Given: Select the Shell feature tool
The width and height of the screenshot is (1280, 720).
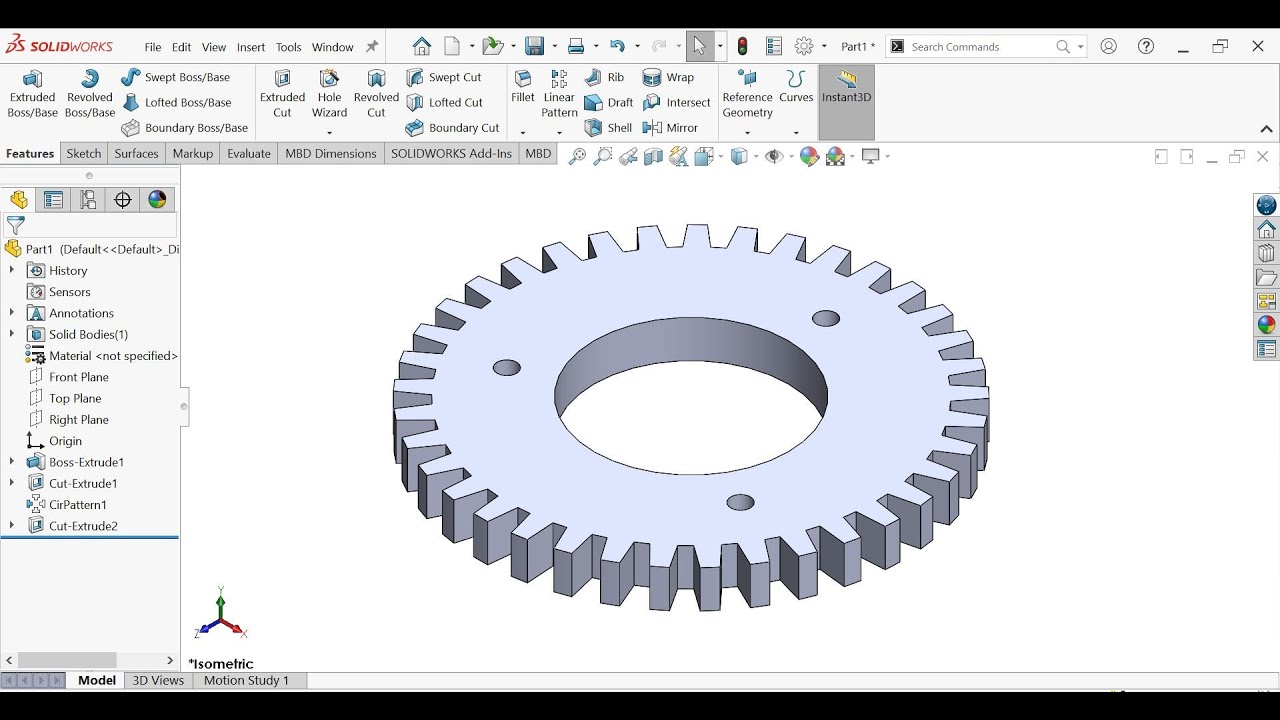Looking at the screenshot, I should [x=608, y=127].
